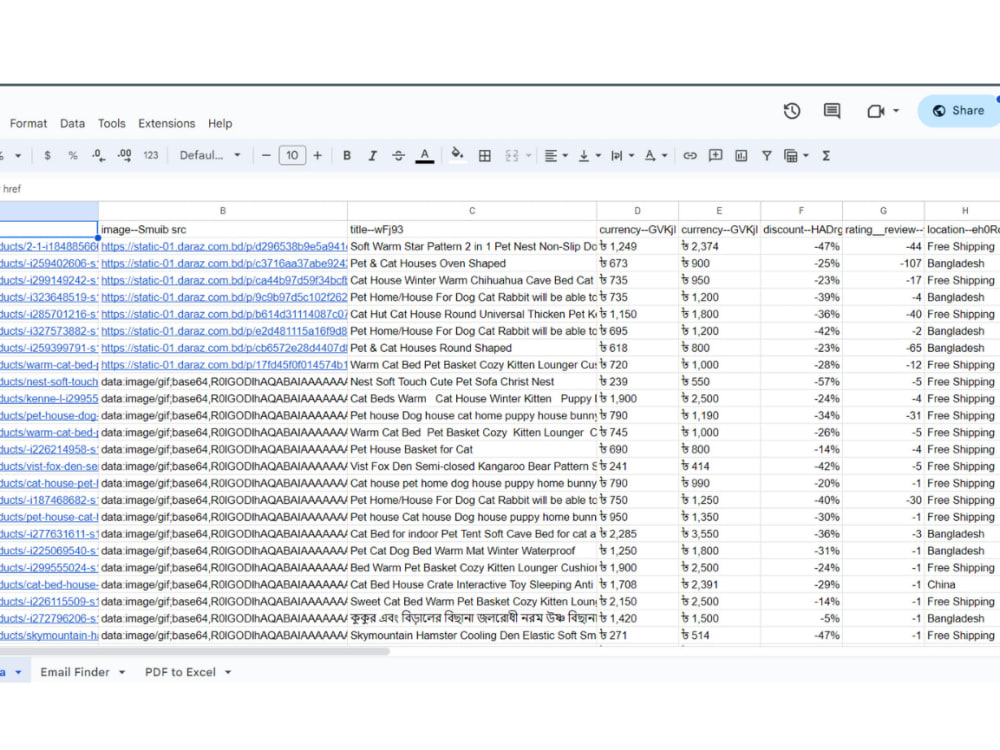The image size is (1000, 750).
Task: Click the font size field showing 10
Action: pos(292,156)
